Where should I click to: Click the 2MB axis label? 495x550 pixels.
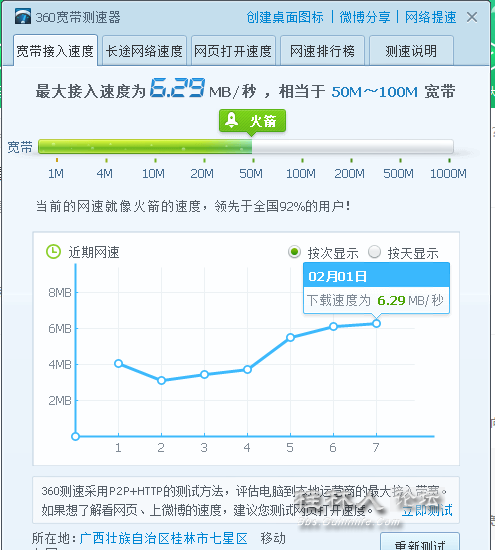pyautogui.click(x=60, y=400)
